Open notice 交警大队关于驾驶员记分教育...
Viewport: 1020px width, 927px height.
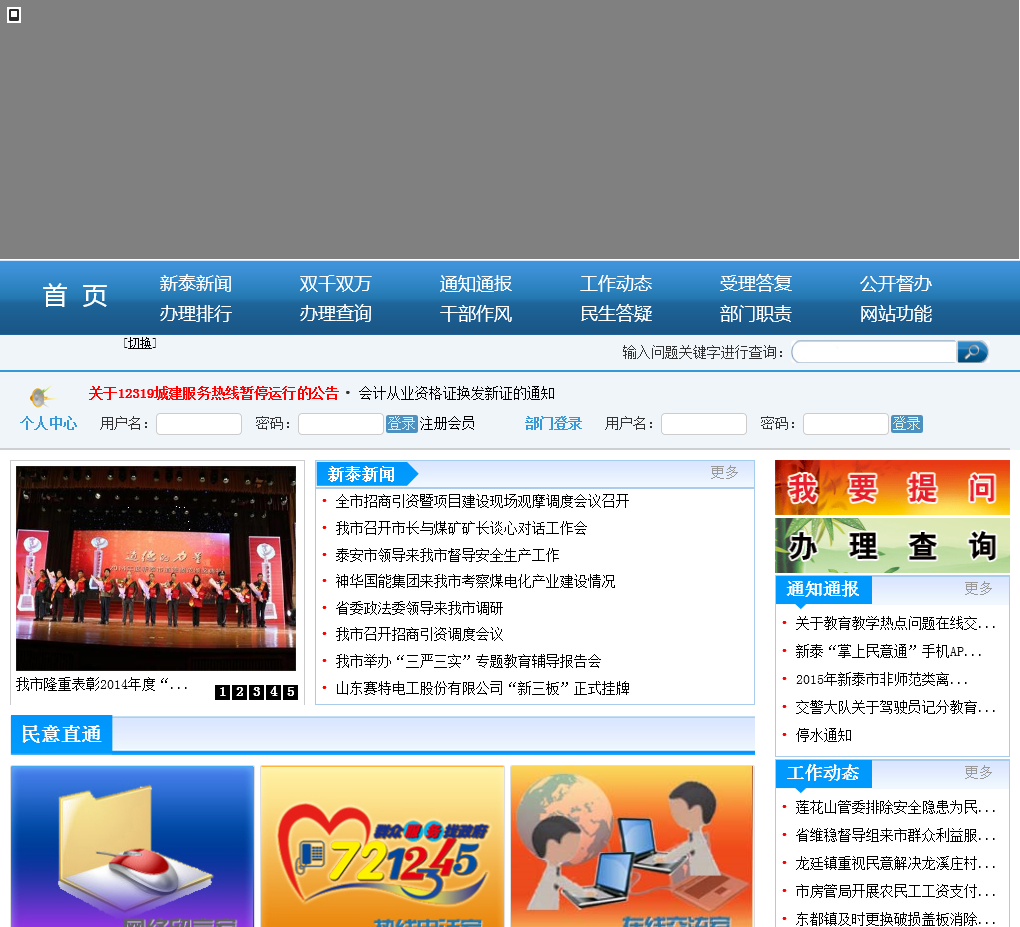(x=896, y=708)
